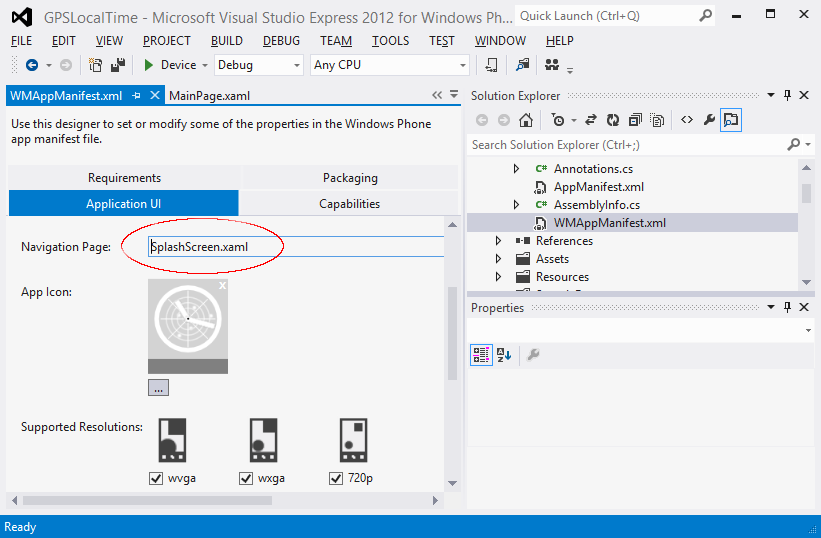Click search magnifier in Solution Explorer box

794,144
